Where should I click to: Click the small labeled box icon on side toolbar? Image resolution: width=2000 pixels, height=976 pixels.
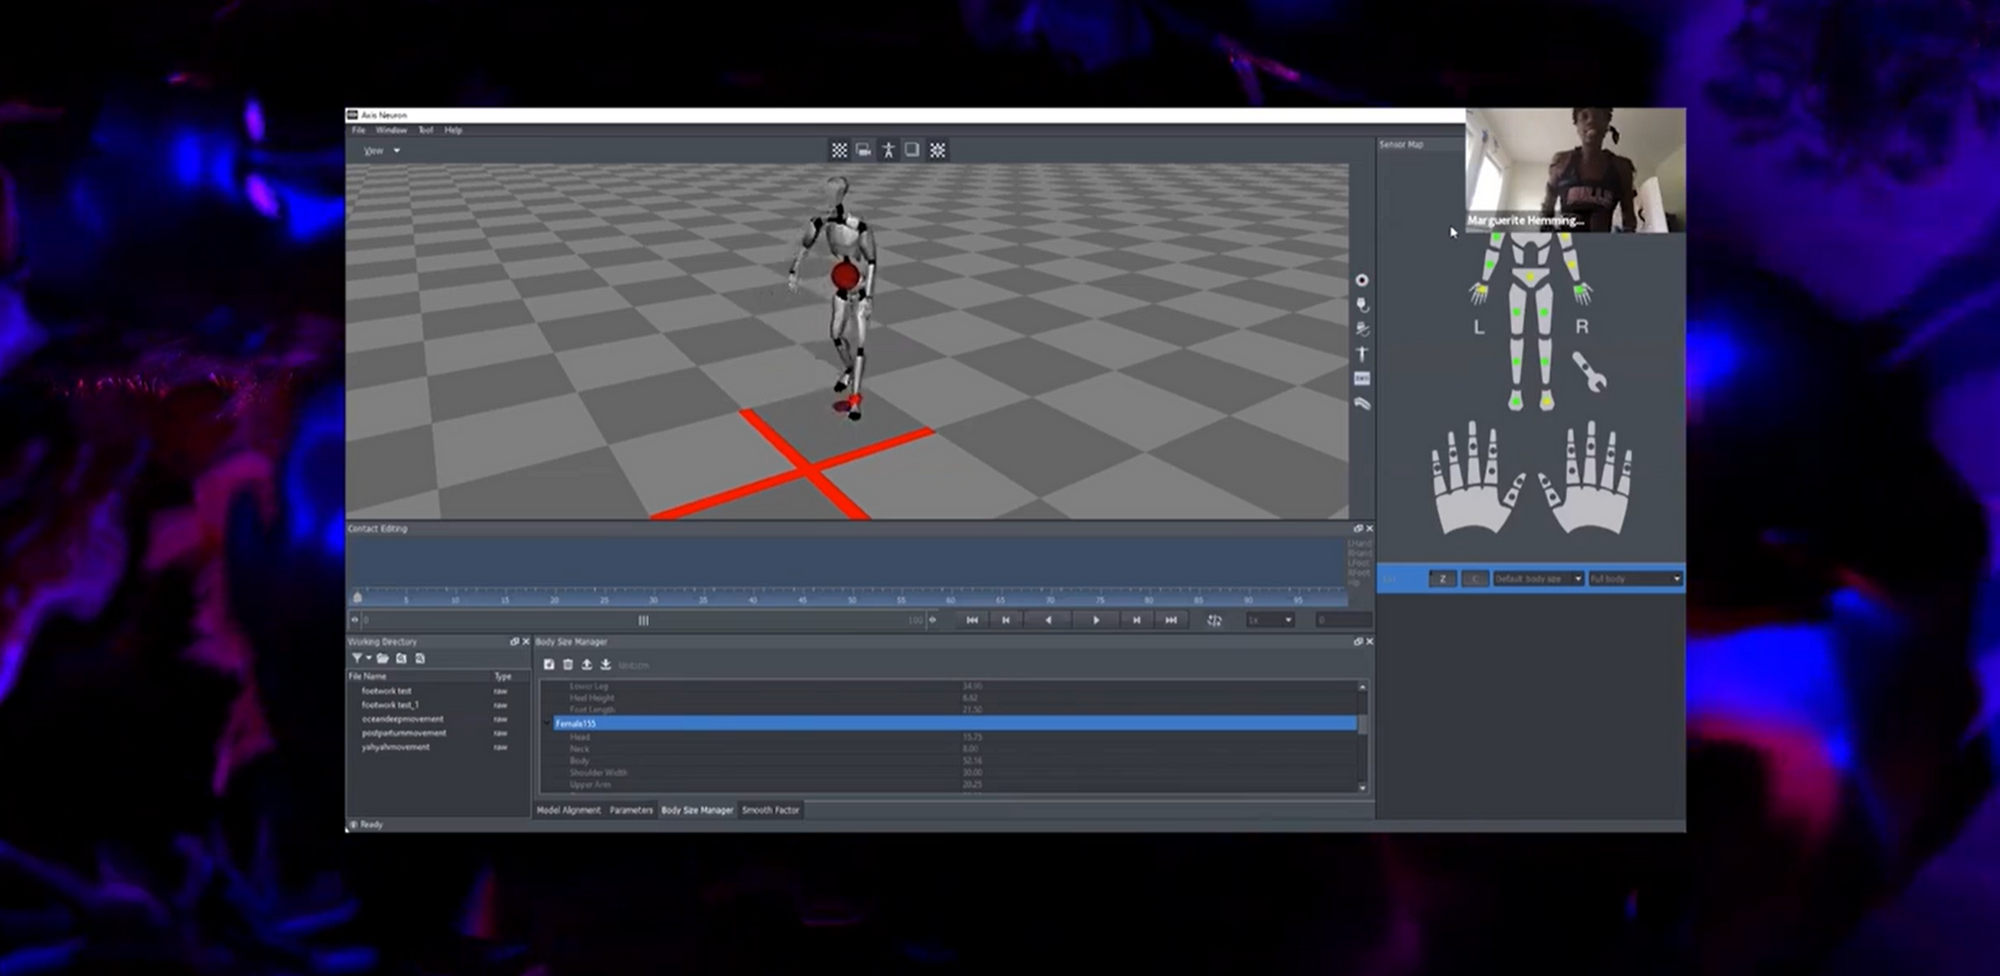[x=1361, y=379]
